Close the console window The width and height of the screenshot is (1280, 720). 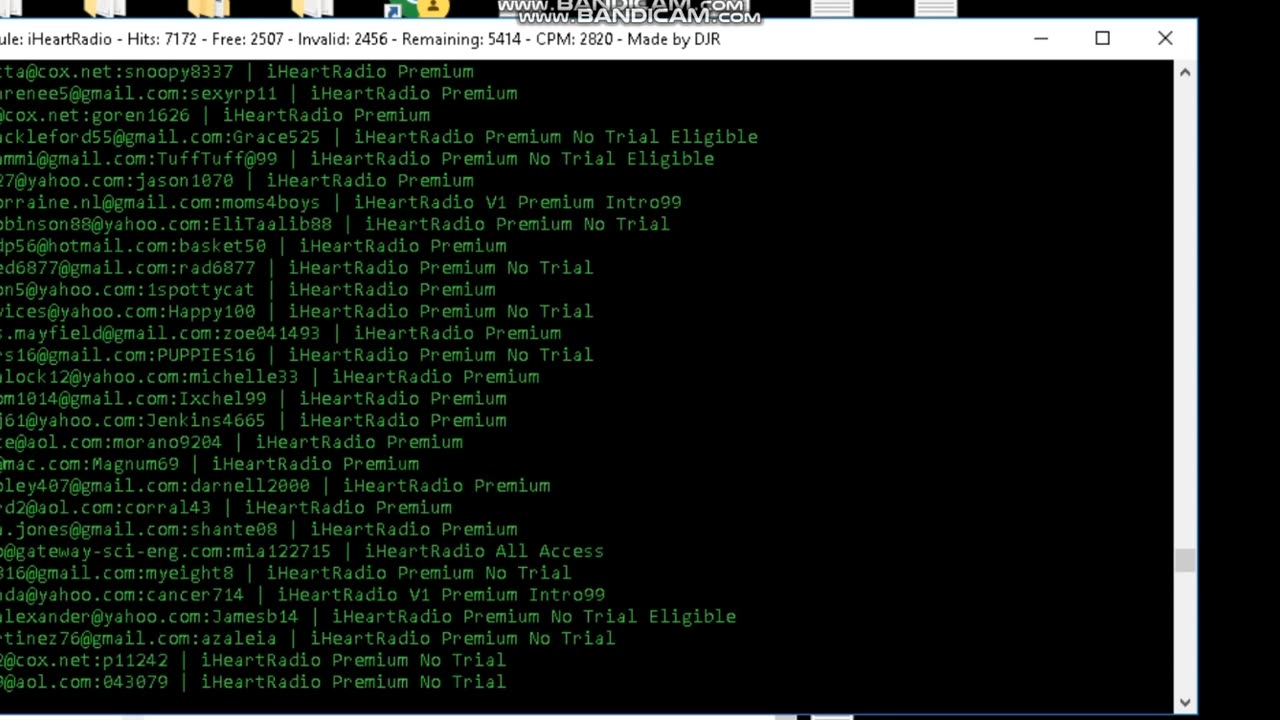point(1165,39)
